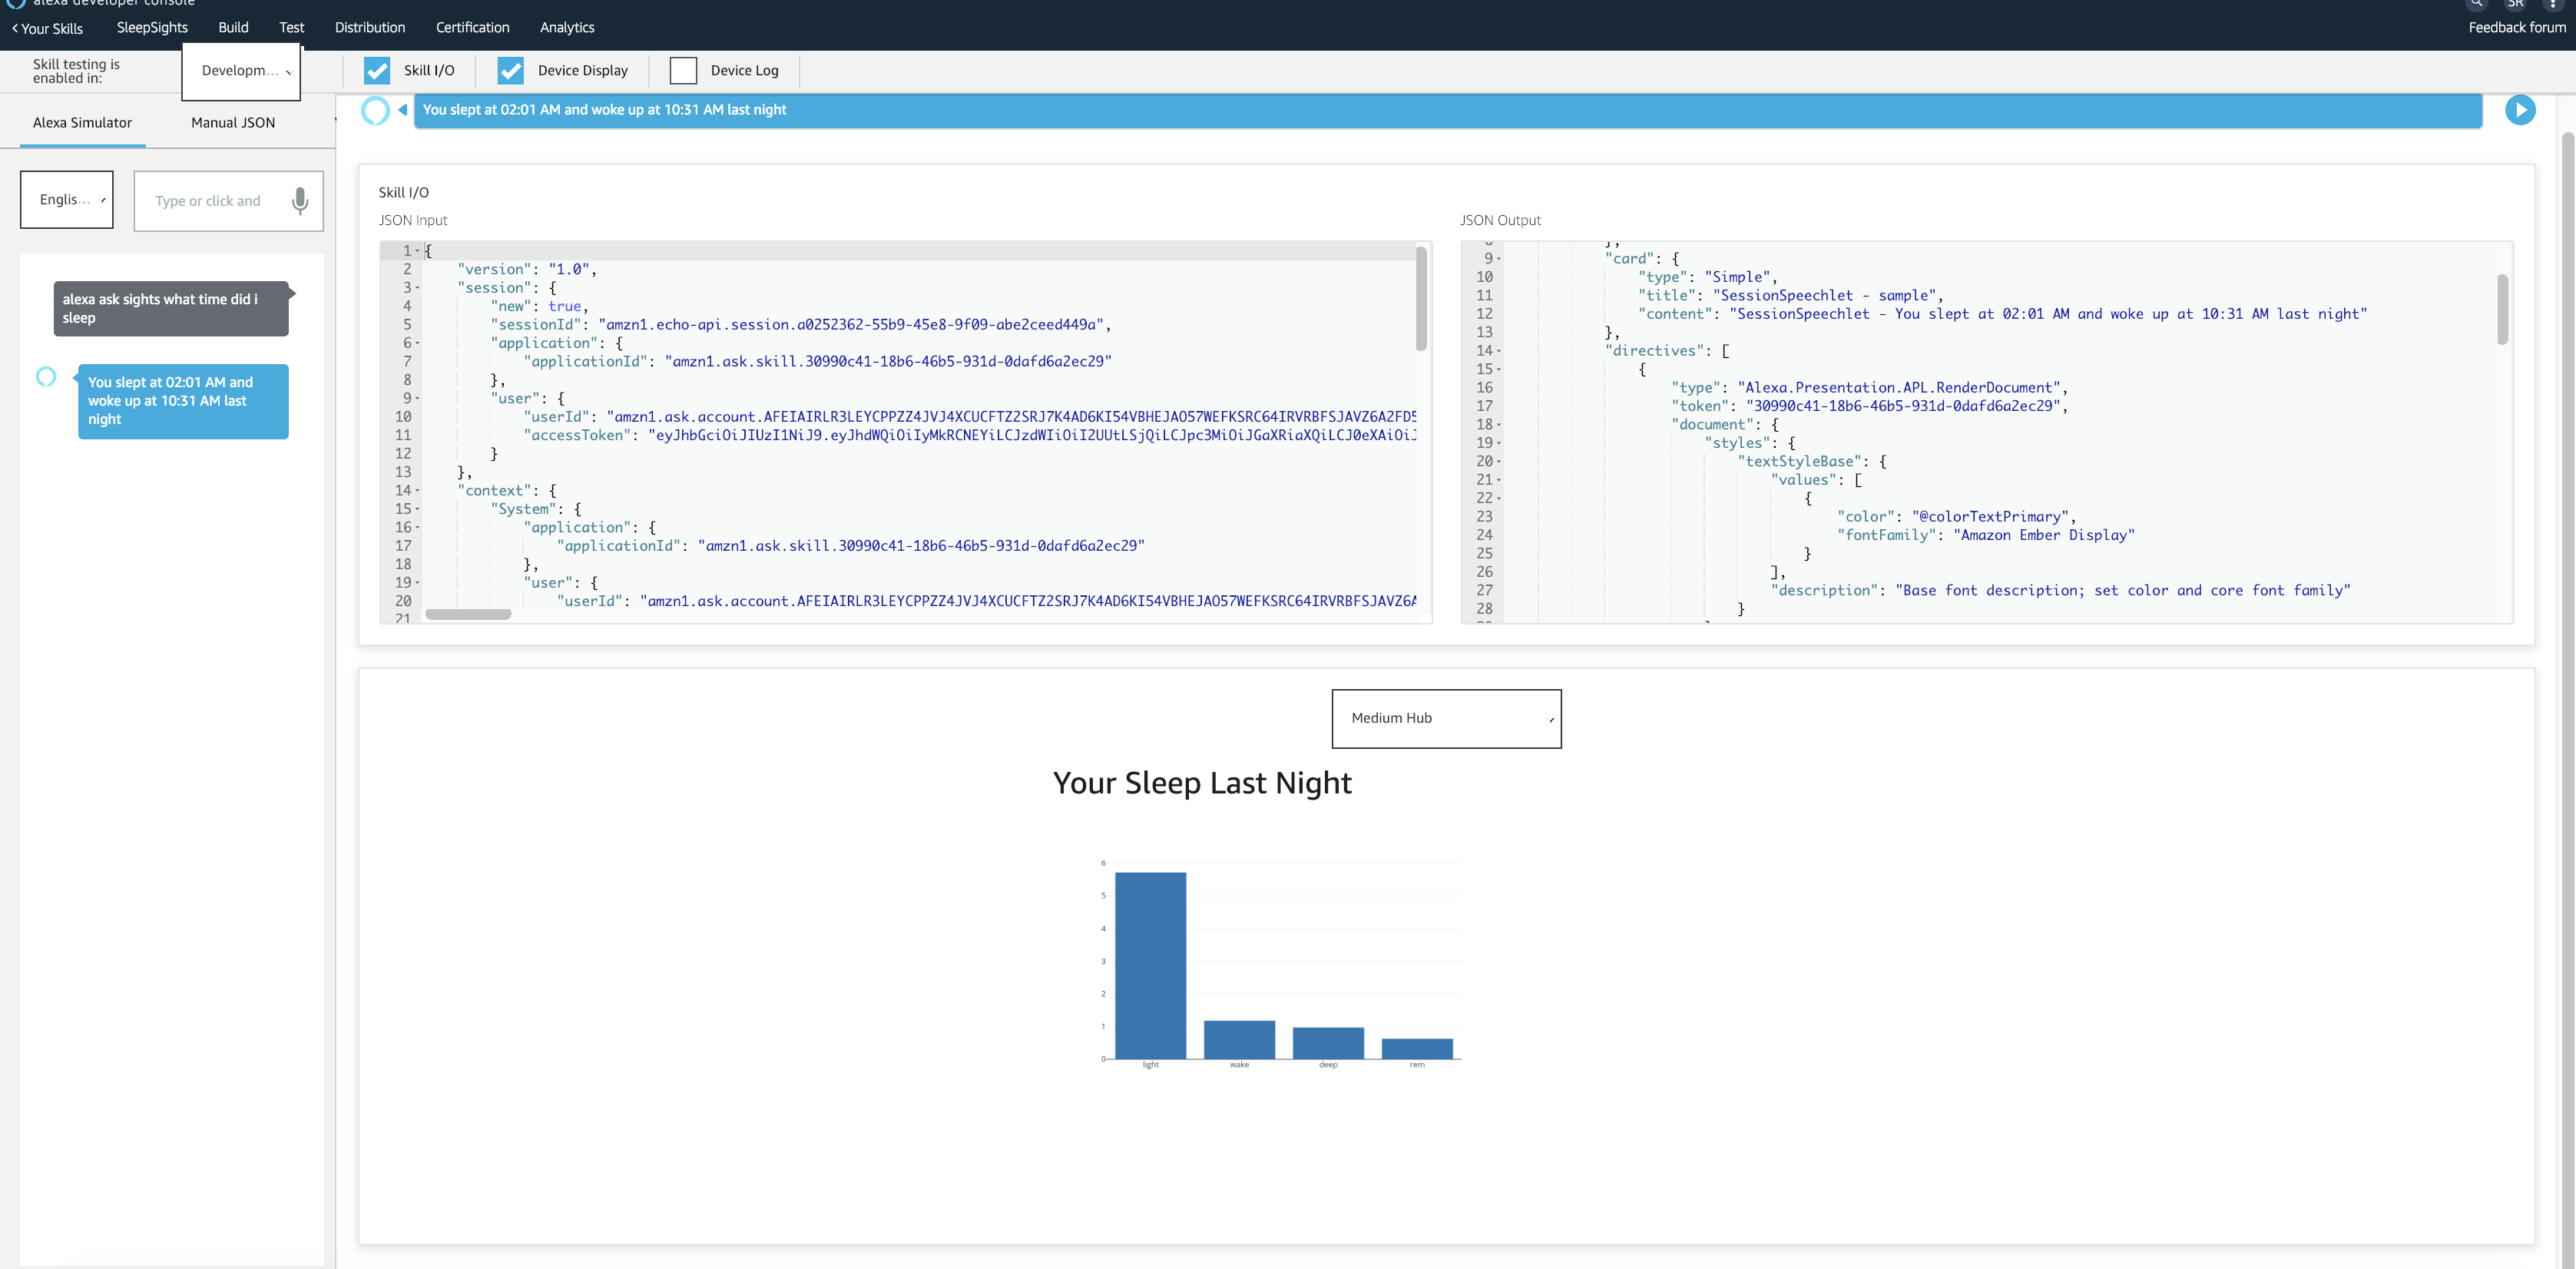Screen dimensions: 2576x1269
Task: Open the three-dot more options menu
Action: coord(2553,3)
